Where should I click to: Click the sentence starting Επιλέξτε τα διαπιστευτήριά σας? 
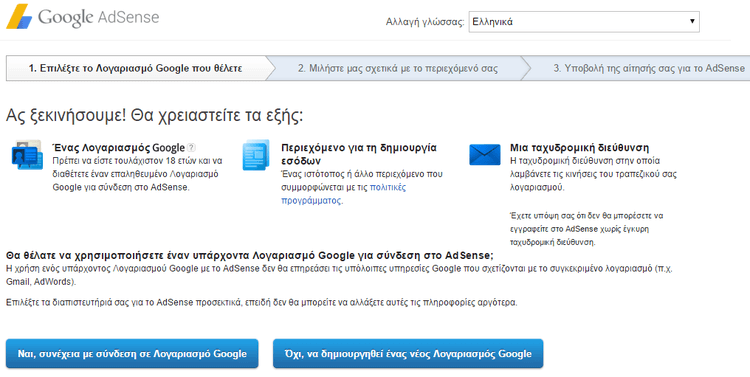coord(262,302)
